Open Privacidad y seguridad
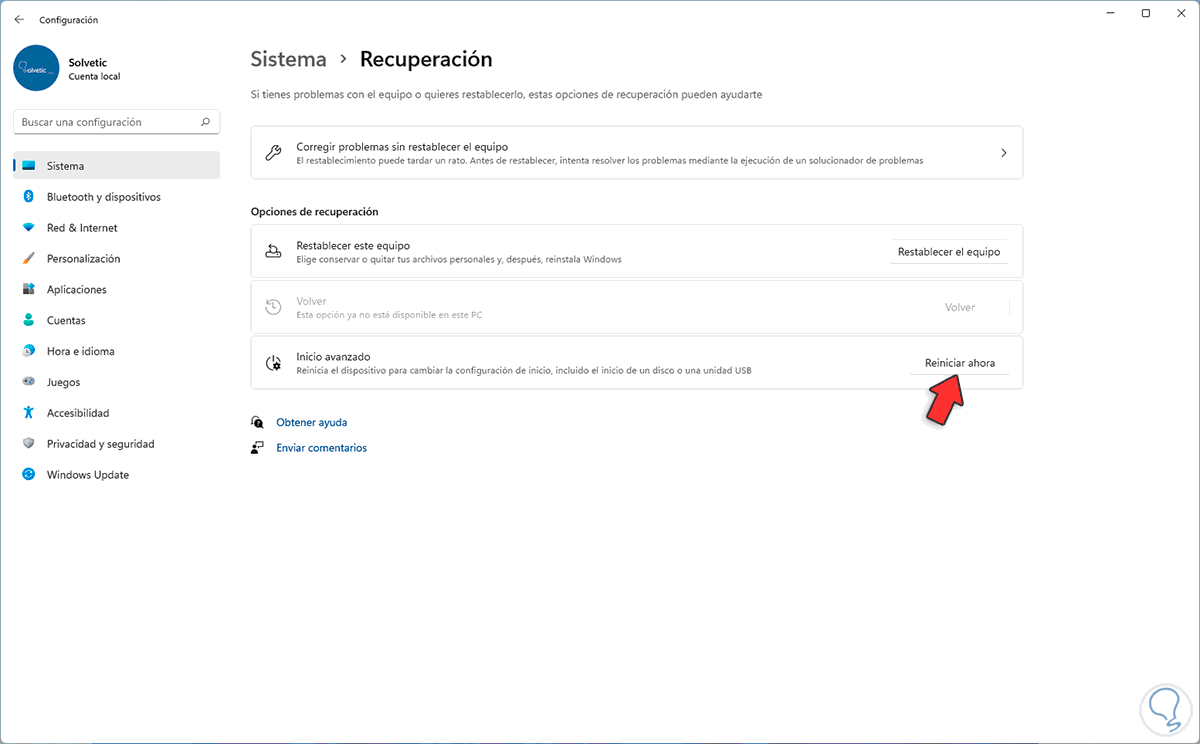Screen dimensions: 1200x744 [x=100, y=444]
